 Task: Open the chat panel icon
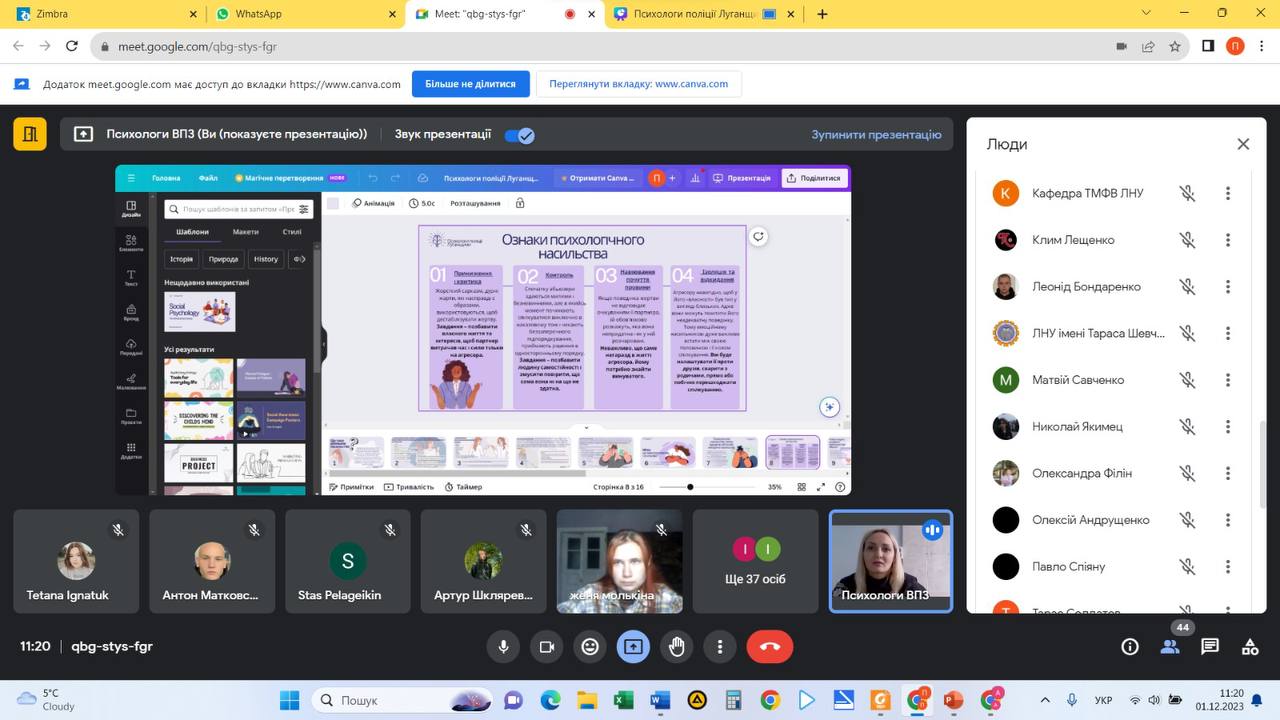pyautogui.click(x=1210, y=647)
